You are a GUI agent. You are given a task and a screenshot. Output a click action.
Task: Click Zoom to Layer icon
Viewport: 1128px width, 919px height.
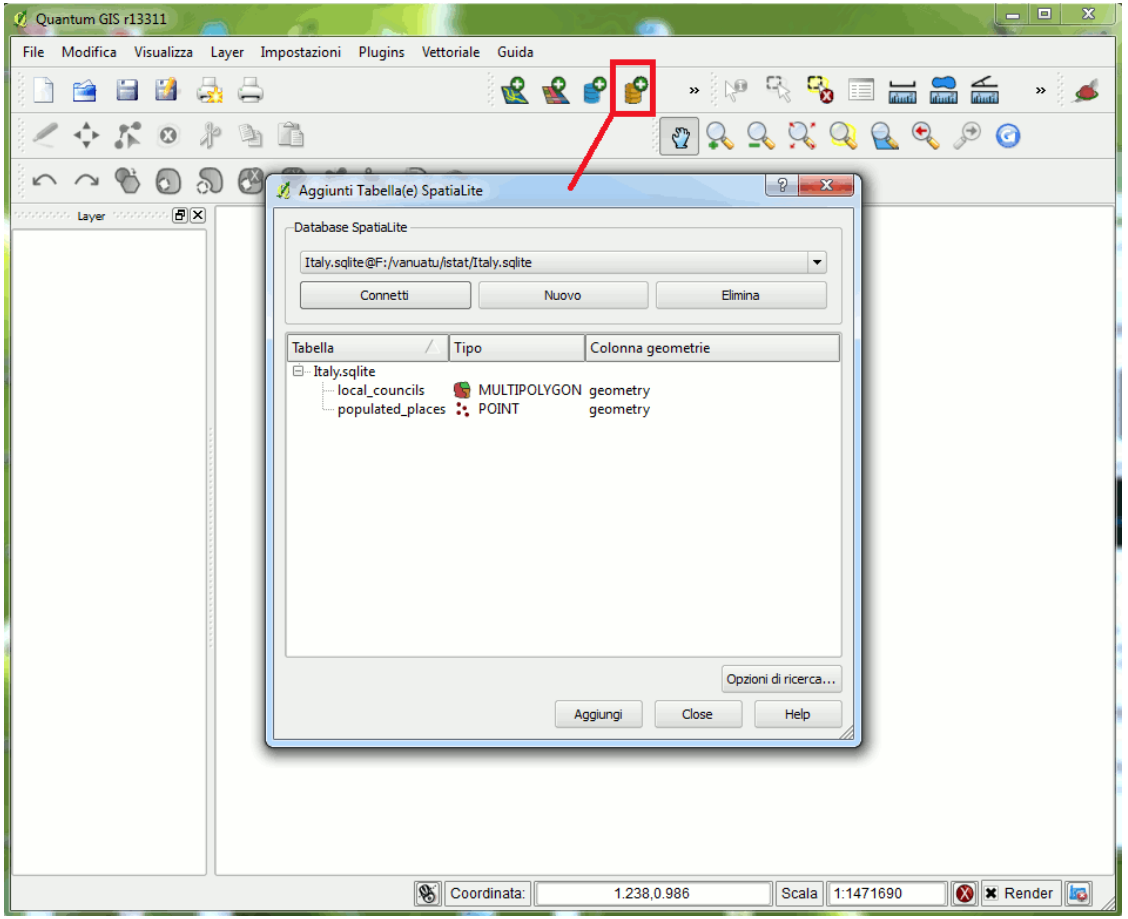pos(884,136)
